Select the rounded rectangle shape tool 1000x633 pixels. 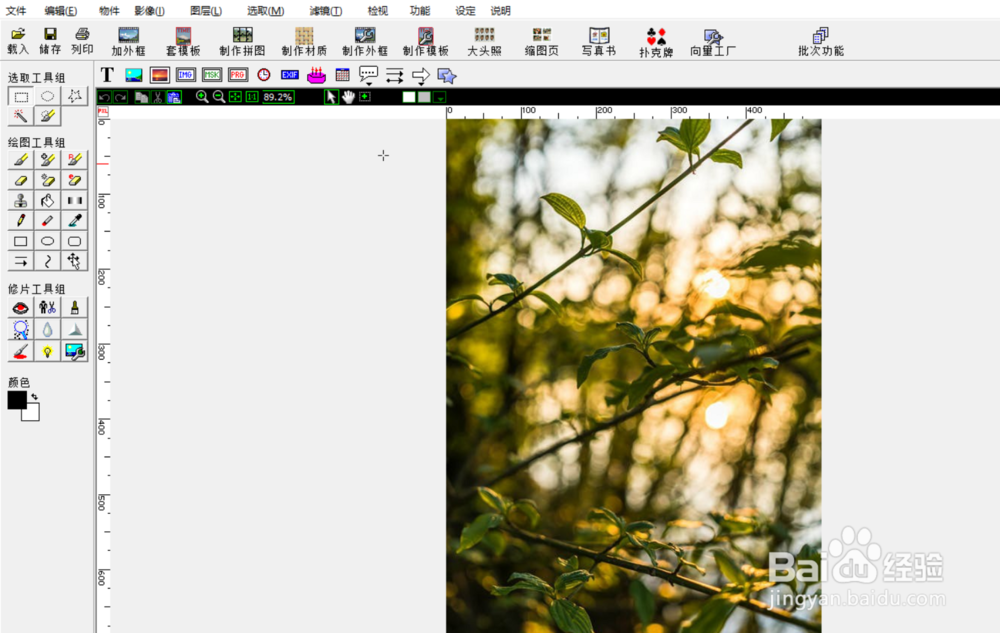click(75, 242)
